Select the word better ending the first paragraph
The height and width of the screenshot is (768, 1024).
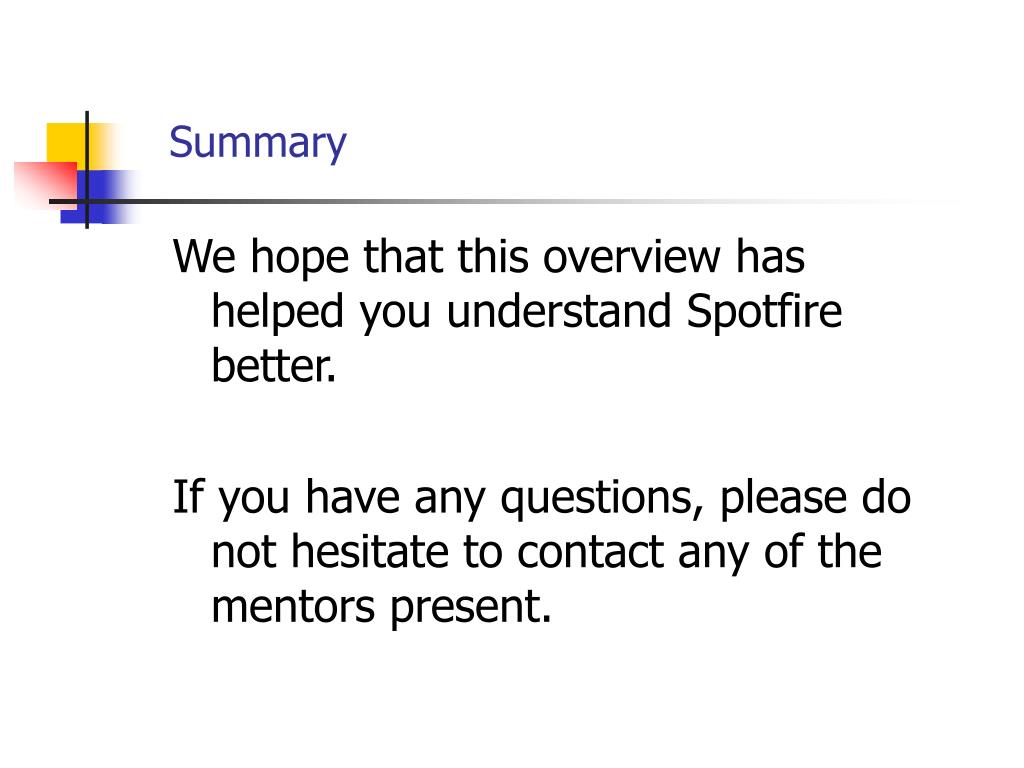click(x=274, y=365)
